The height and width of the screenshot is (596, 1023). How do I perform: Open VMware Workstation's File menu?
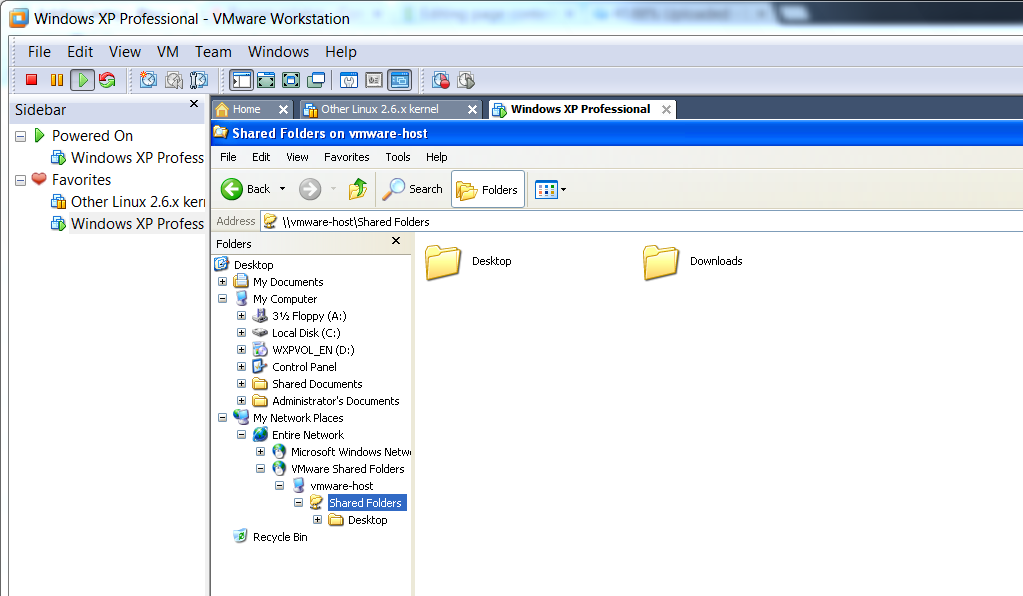pyautogui.click(x=39, y=52)
